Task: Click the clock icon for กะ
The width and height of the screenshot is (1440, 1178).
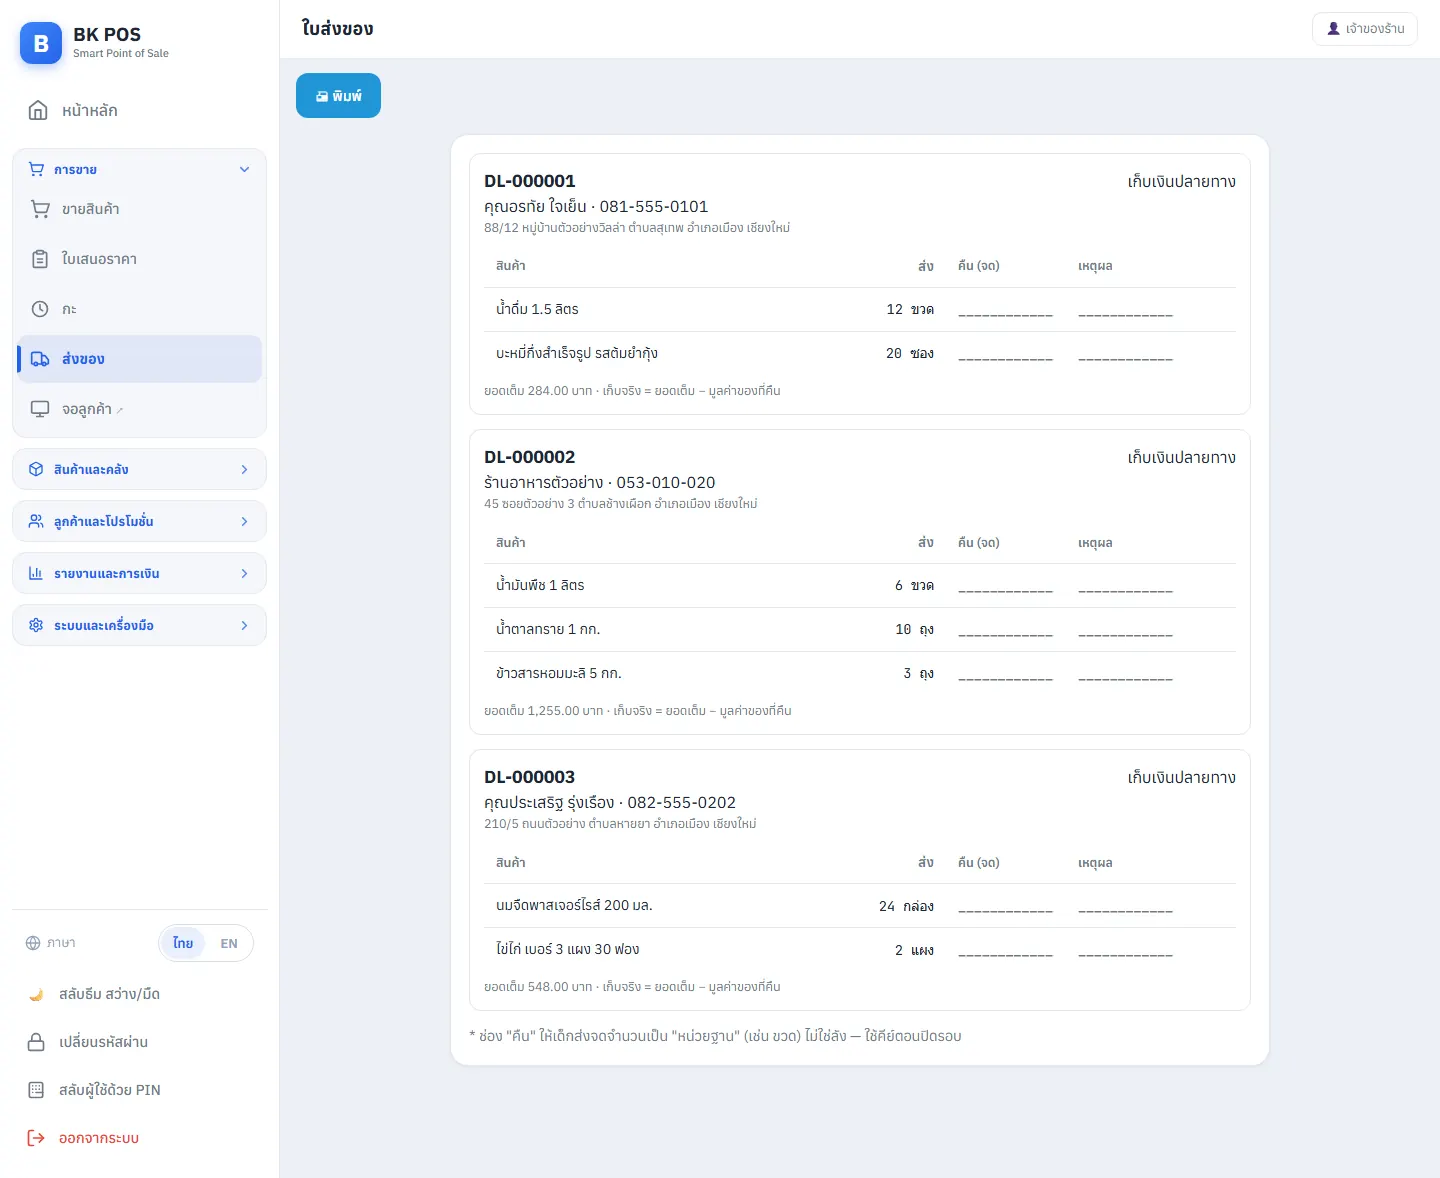Action: (40, 309)
